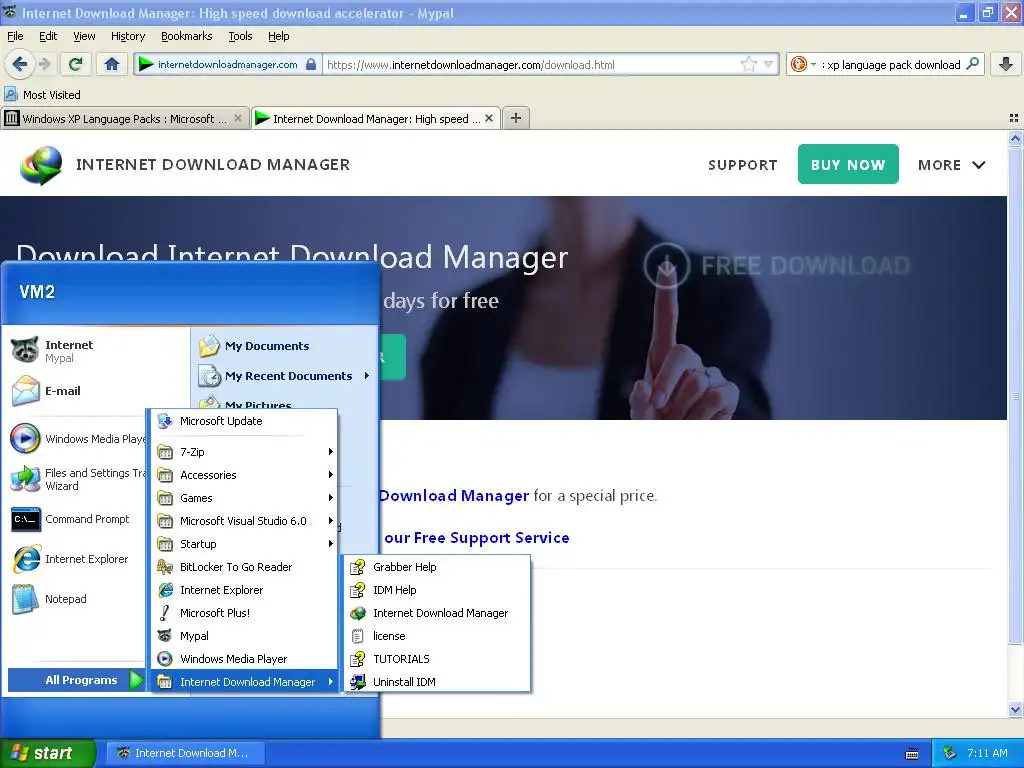Click the browser Back arrow button

(x=20, y=64)
